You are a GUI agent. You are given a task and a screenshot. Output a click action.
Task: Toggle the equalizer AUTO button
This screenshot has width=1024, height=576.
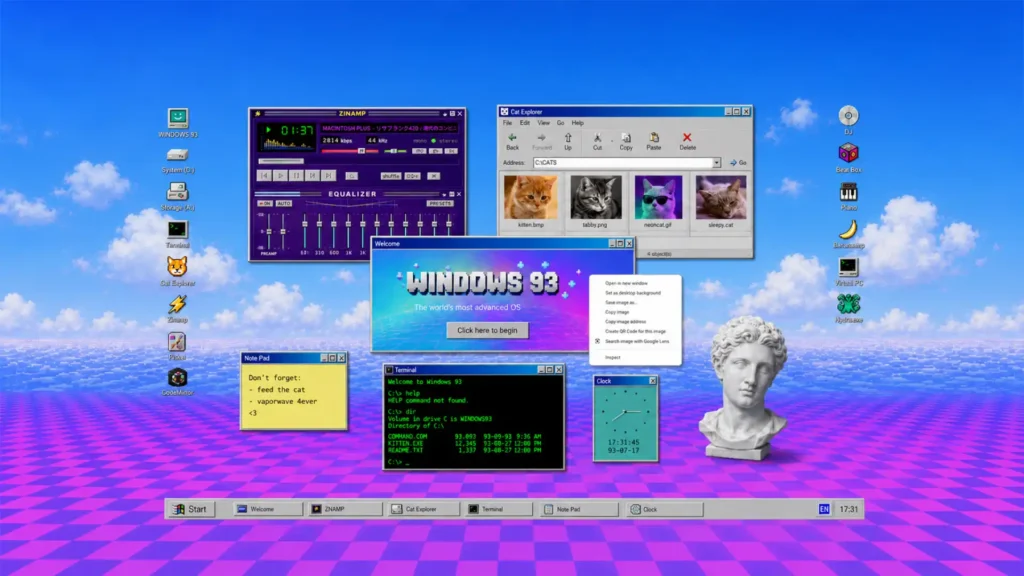(283, 204)
